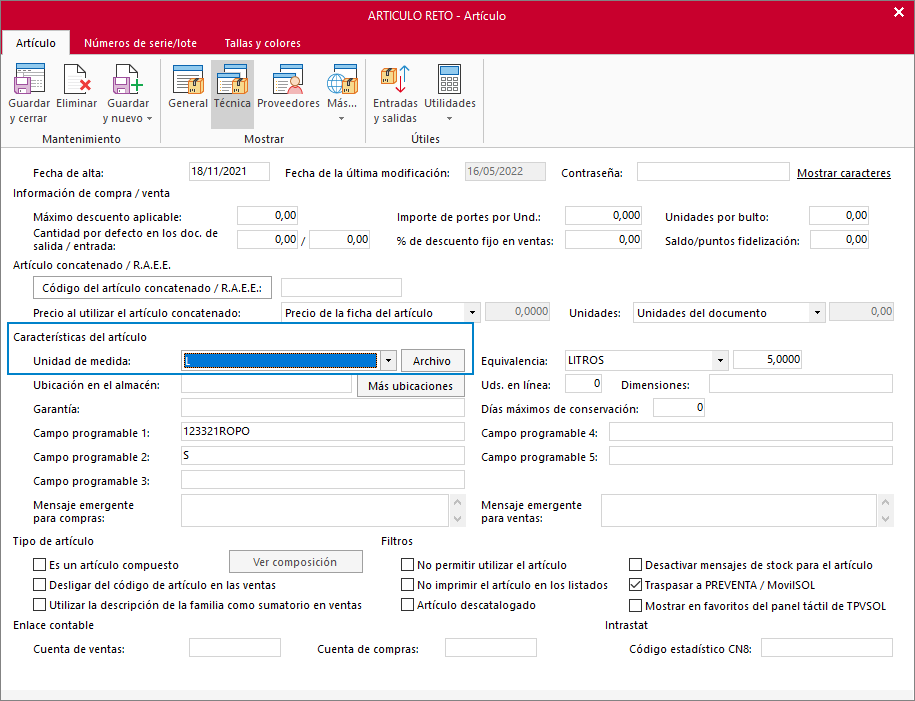This screenshot has height=701, width=915.
Task: Expand the Guardar y nuevo dropdown arrow
Action: point(149,118)
